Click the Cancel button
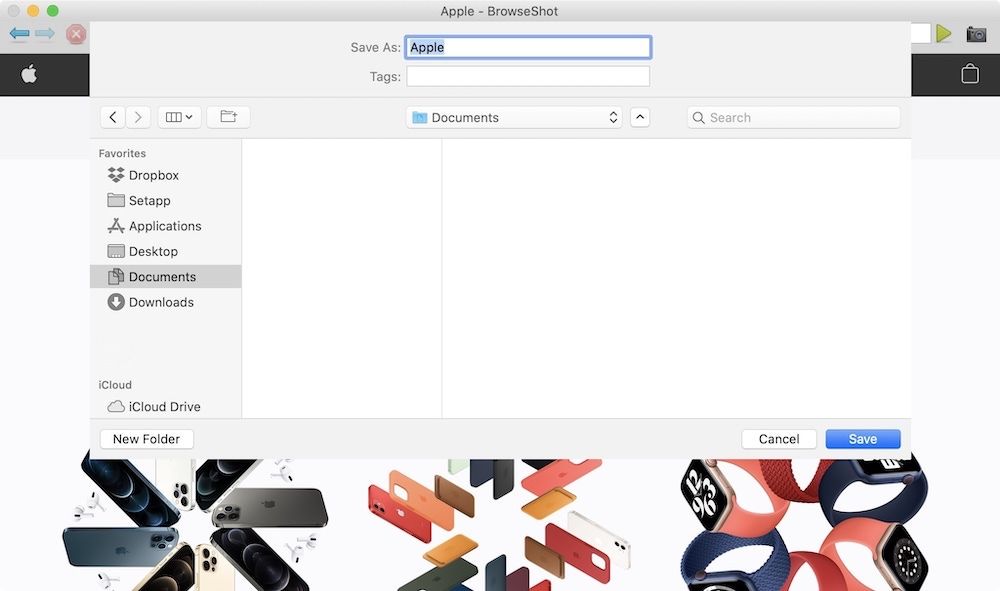1000x591 pixels. click(x=778, y=439)
